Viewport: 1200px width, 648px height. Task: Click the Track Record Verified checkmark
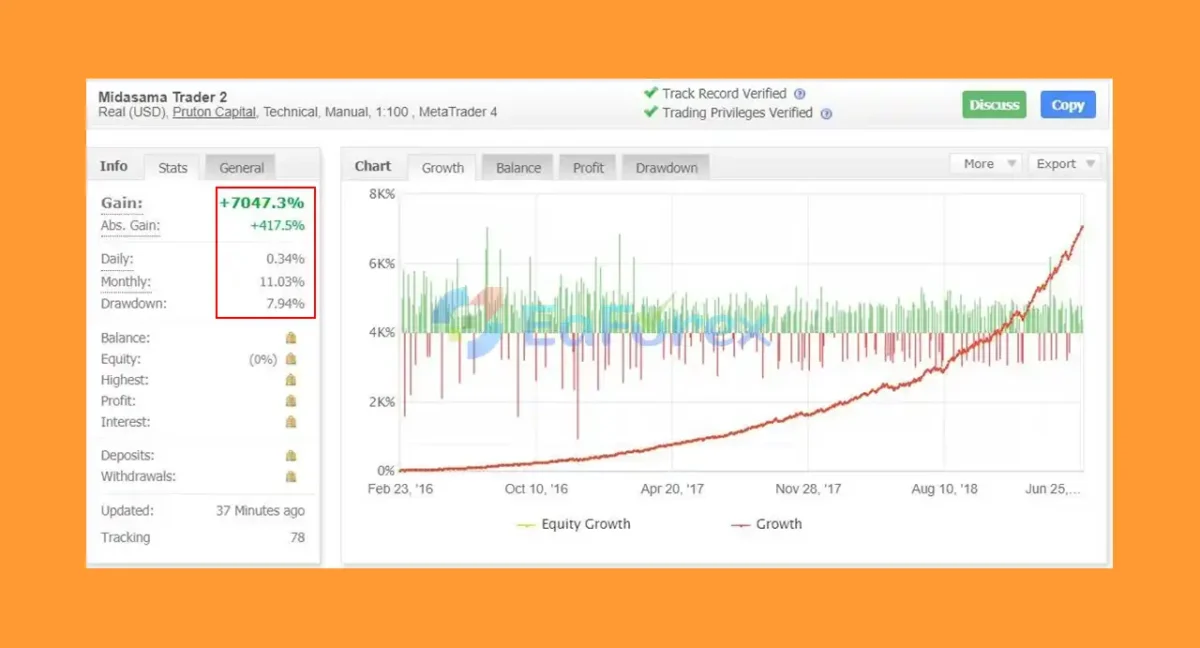pyautogui.click(x=651, y=93)
